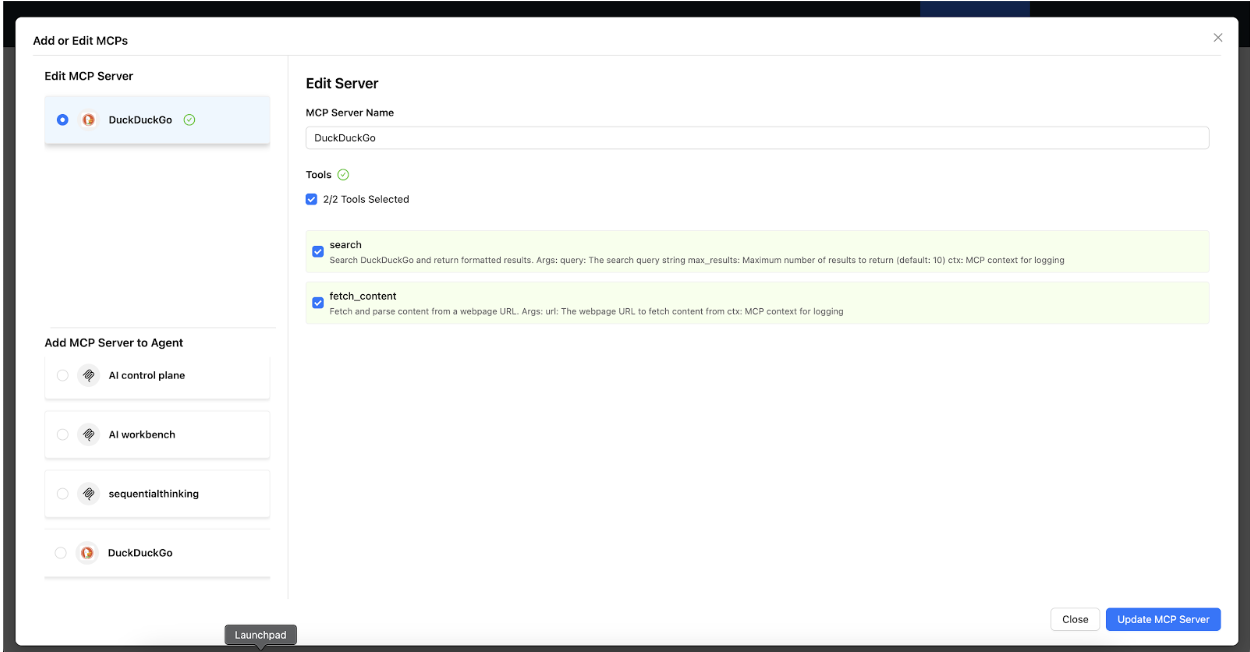Click DuckDuckGo logo in Edit MCP Server list
Screen dimensions: 1250x652
(x=88, y=120)
